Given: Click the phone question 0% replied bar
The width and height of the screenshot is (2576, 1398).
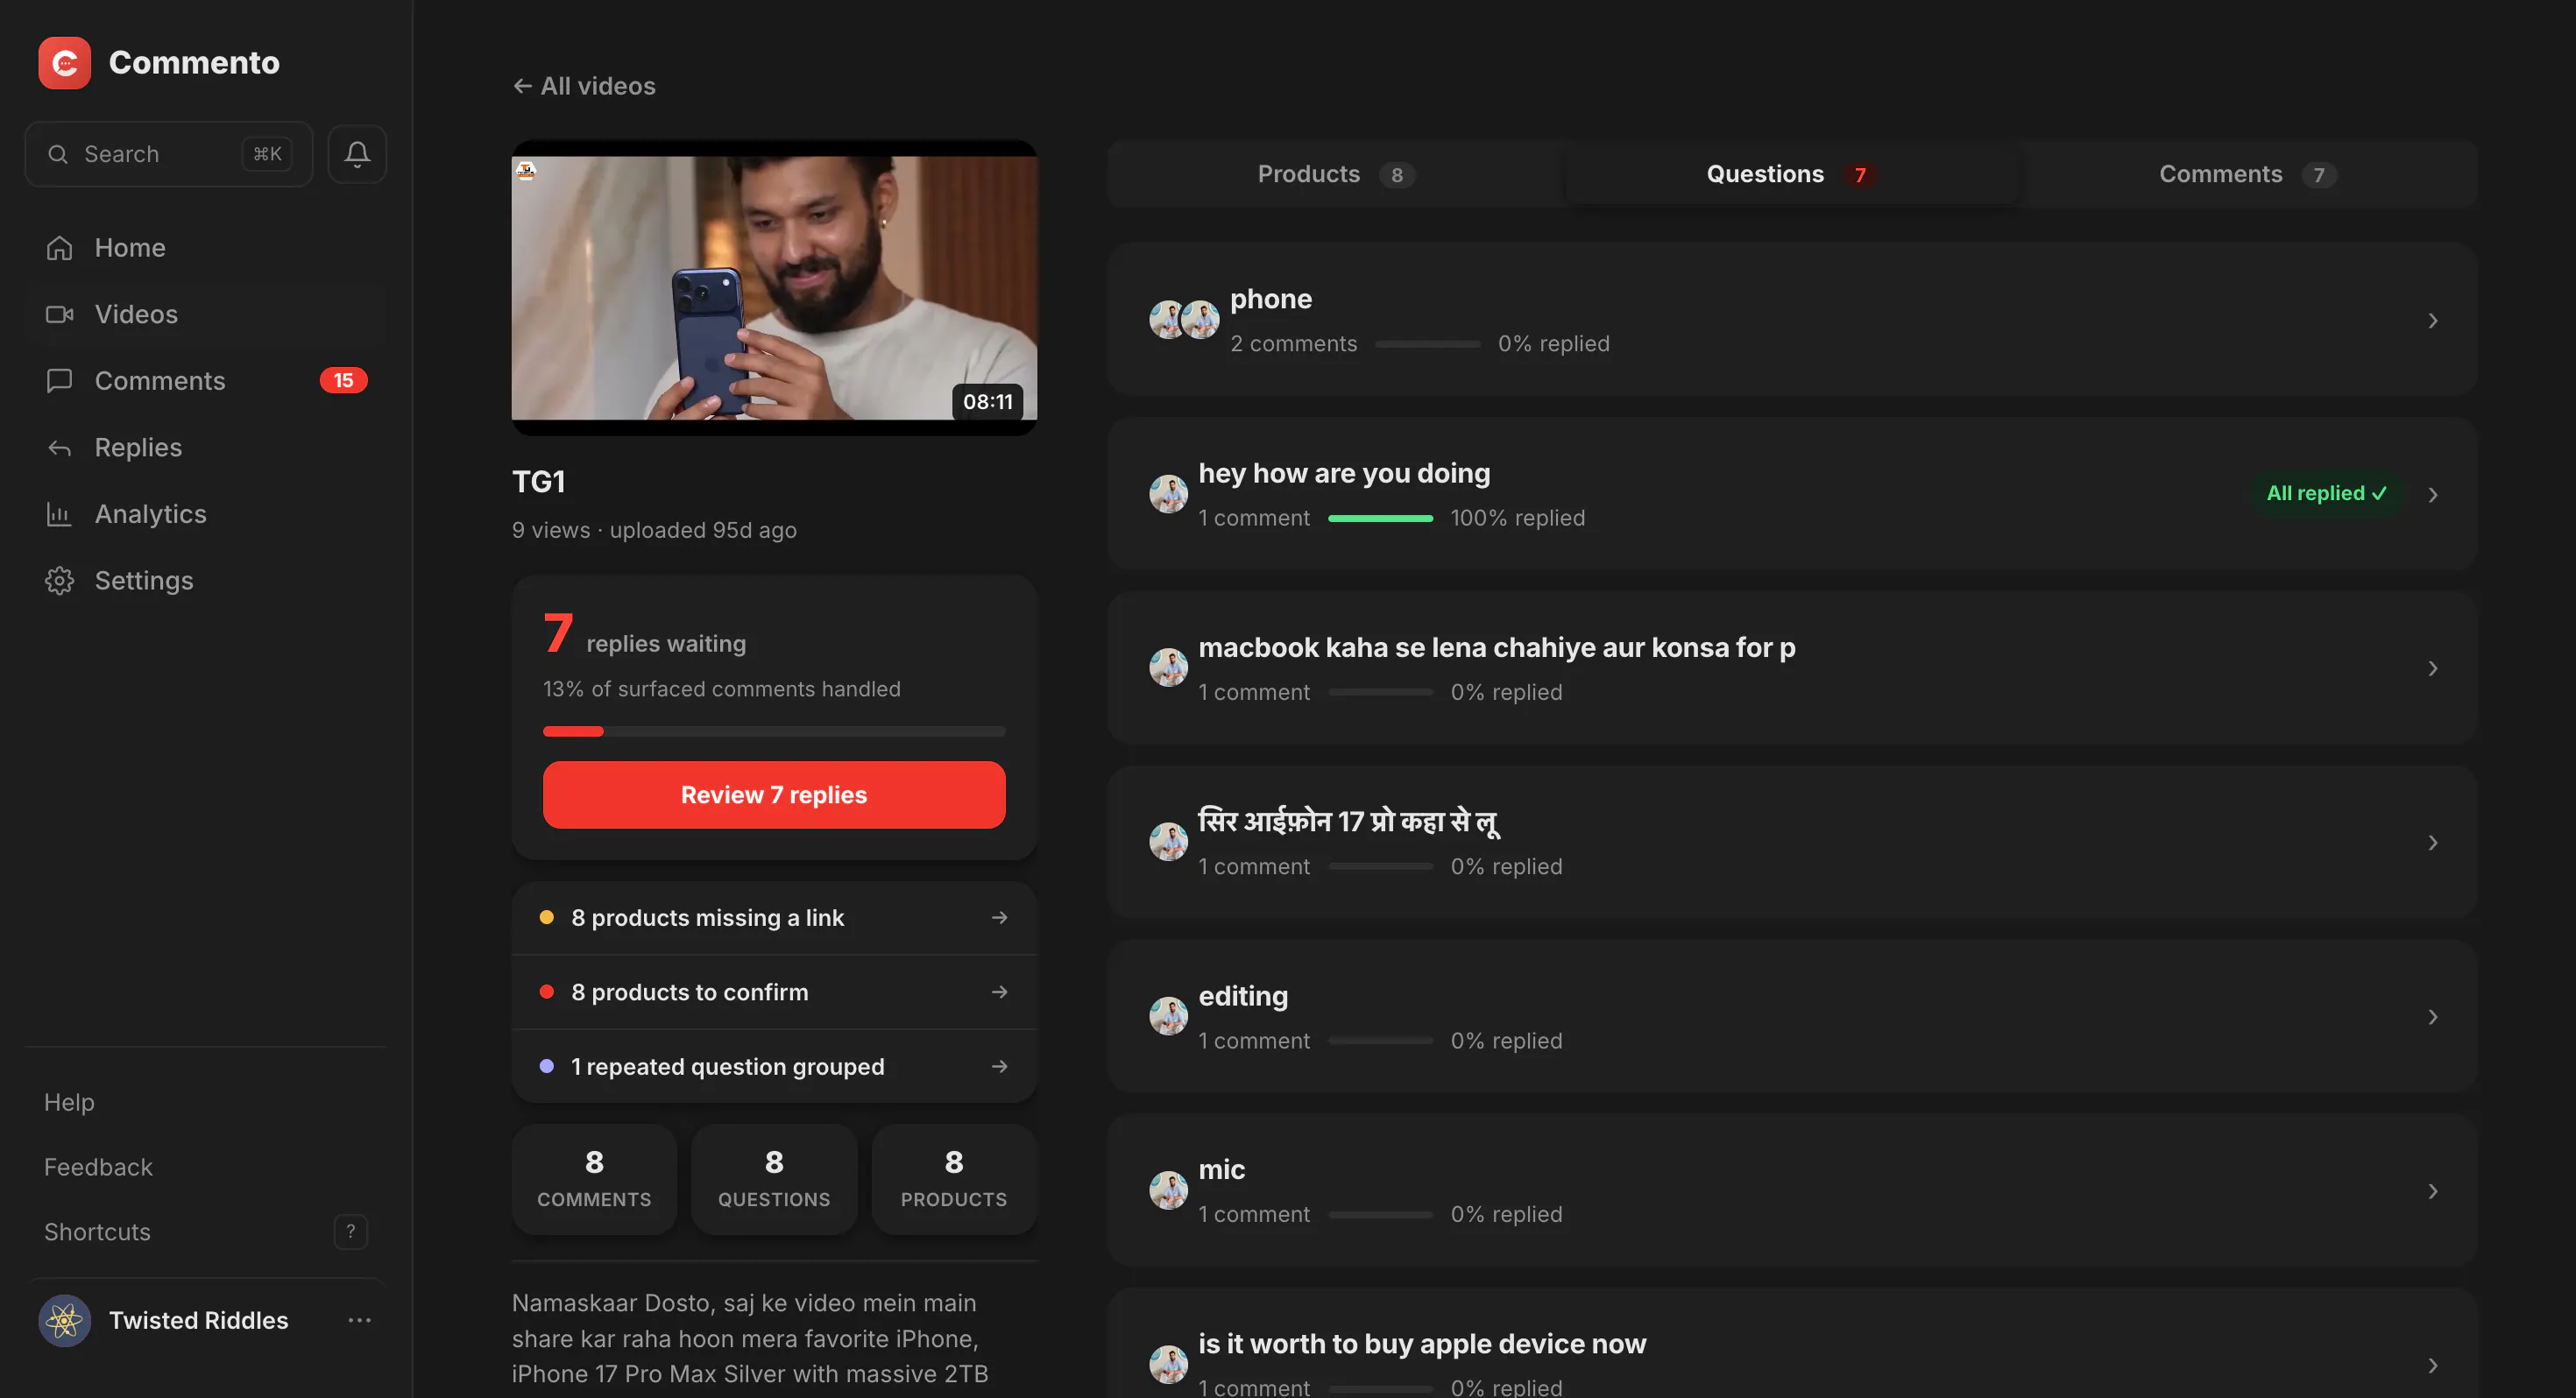Looking at the screenshot, I should 1427,344.
